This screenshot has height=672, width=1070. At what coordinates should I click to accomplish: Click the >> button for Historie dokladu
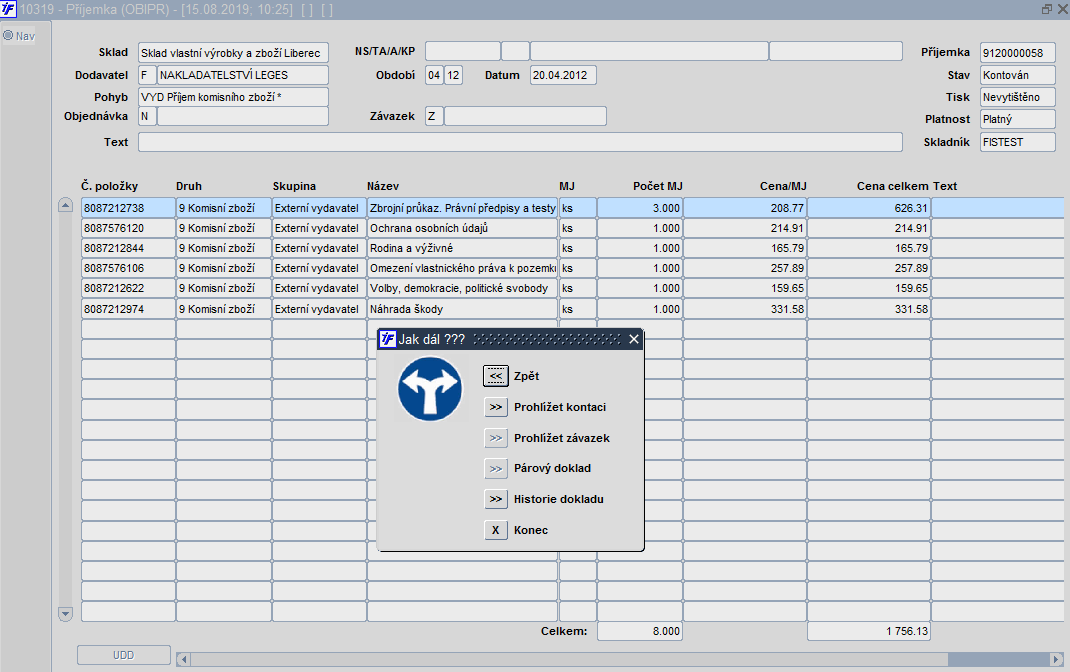496,499
